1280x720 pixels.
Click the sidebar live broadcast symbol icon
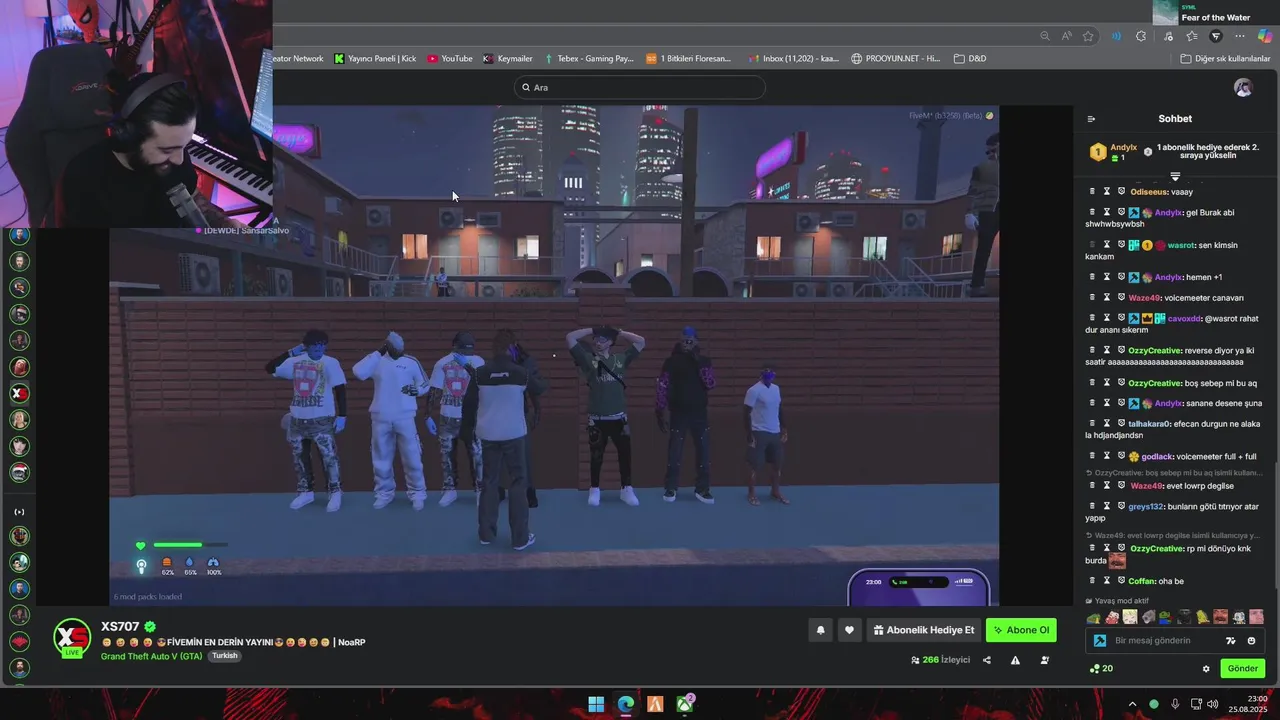click(19, 512)
